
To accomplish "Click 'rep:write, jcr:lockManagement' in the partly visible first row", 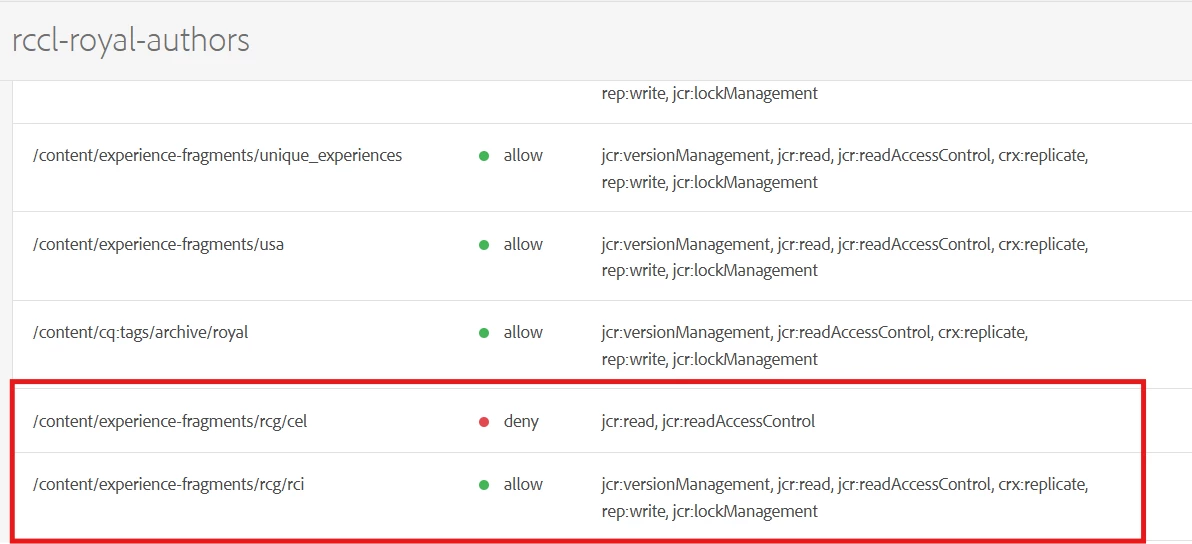I will pos(709,94).
